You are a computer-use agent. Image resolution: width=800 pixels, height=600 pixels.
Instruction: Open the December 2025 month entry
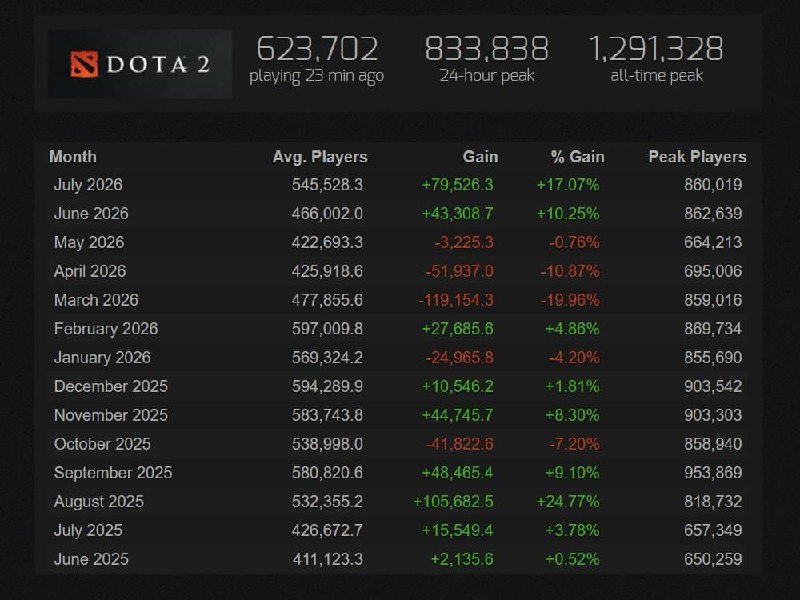(x=111, y=386)
